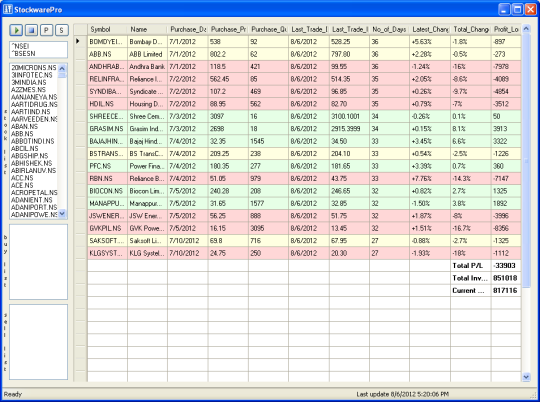Sort by Last_Trade date column header
This screenshot has width=540, height=402.
point(309,30)
